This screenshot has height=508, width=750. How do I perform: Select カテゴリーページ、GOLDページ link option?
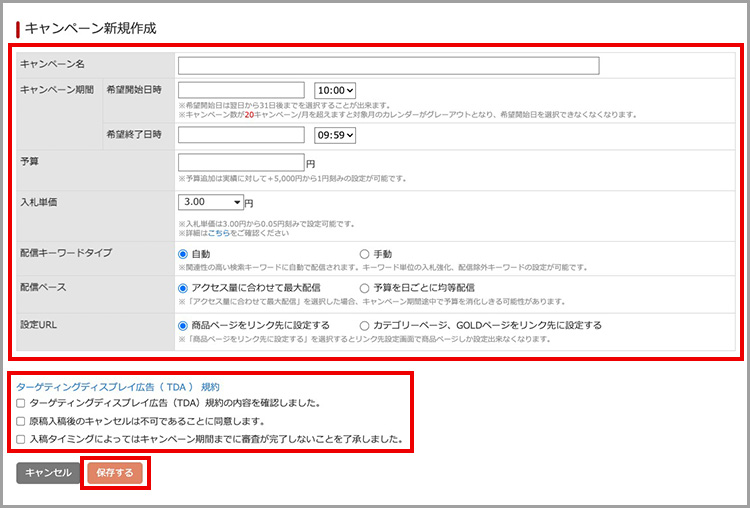(364, 325)
